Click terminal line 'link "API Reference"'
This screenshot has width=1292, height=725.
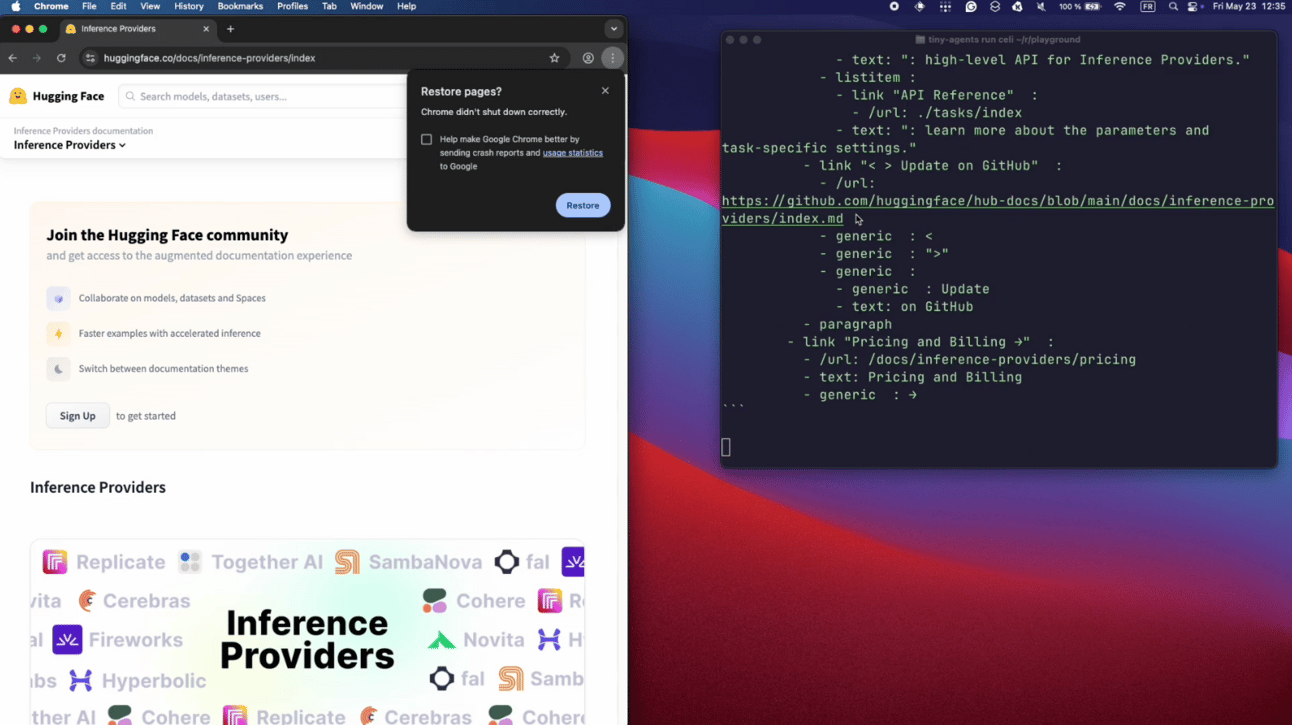936,95
